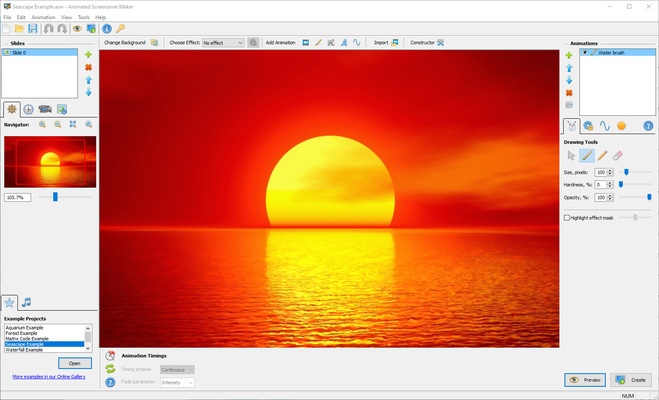659x400 pixels.
Task: Click the Import icon in the toolbar
Action: click(395, 42)
